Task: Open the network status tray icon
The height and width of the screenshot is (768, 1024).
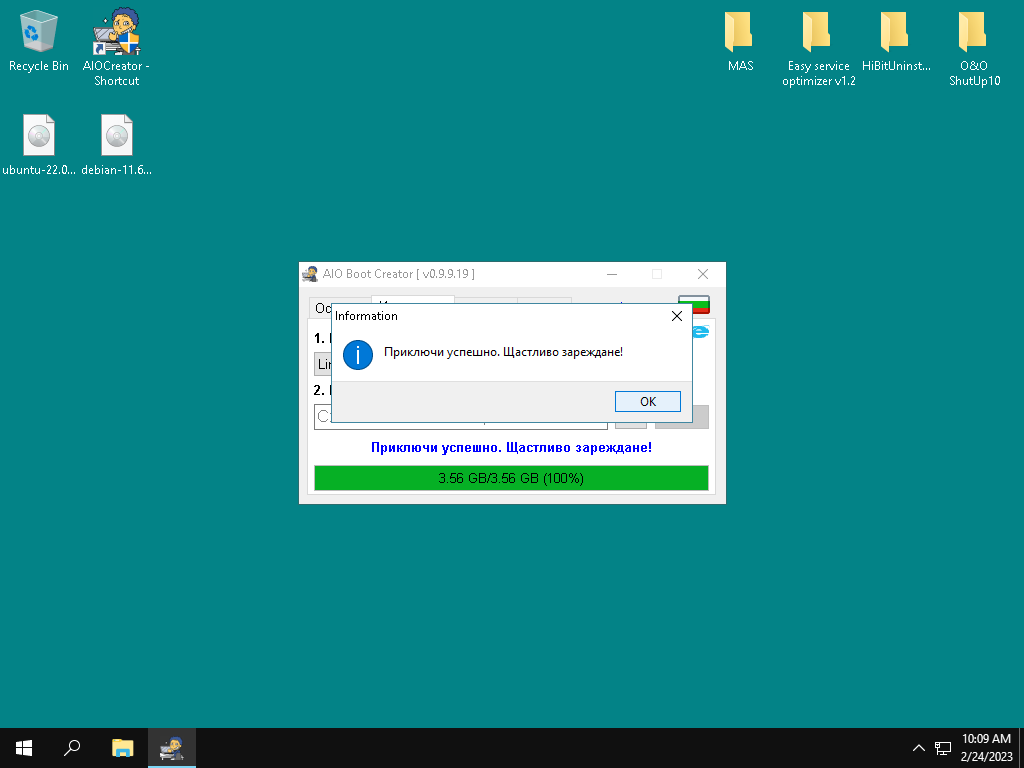Action: (x=942, y=748)
